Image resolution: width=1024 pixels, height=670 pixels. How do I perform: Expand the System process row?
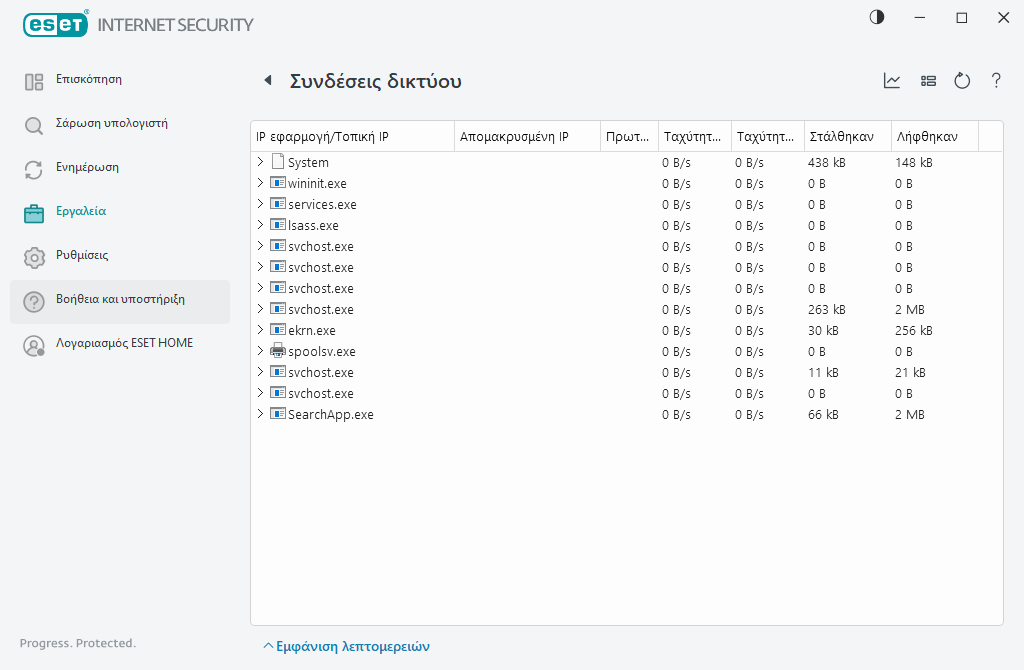260,162
